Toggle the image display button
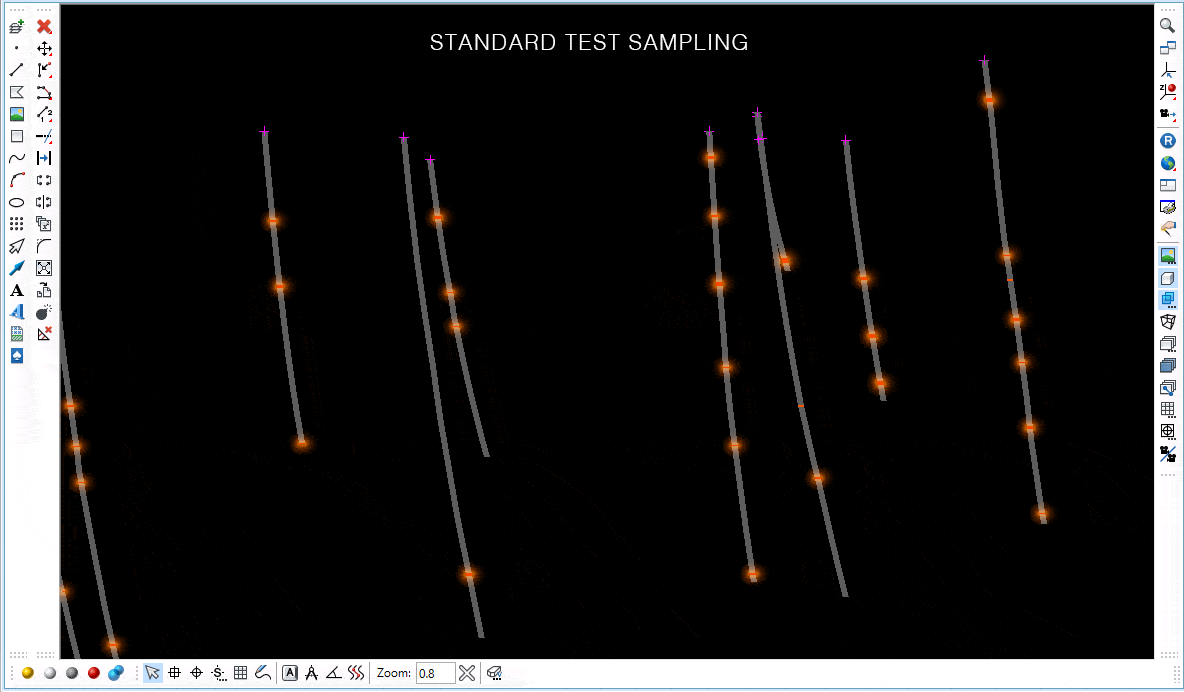 coord(1167,255)
